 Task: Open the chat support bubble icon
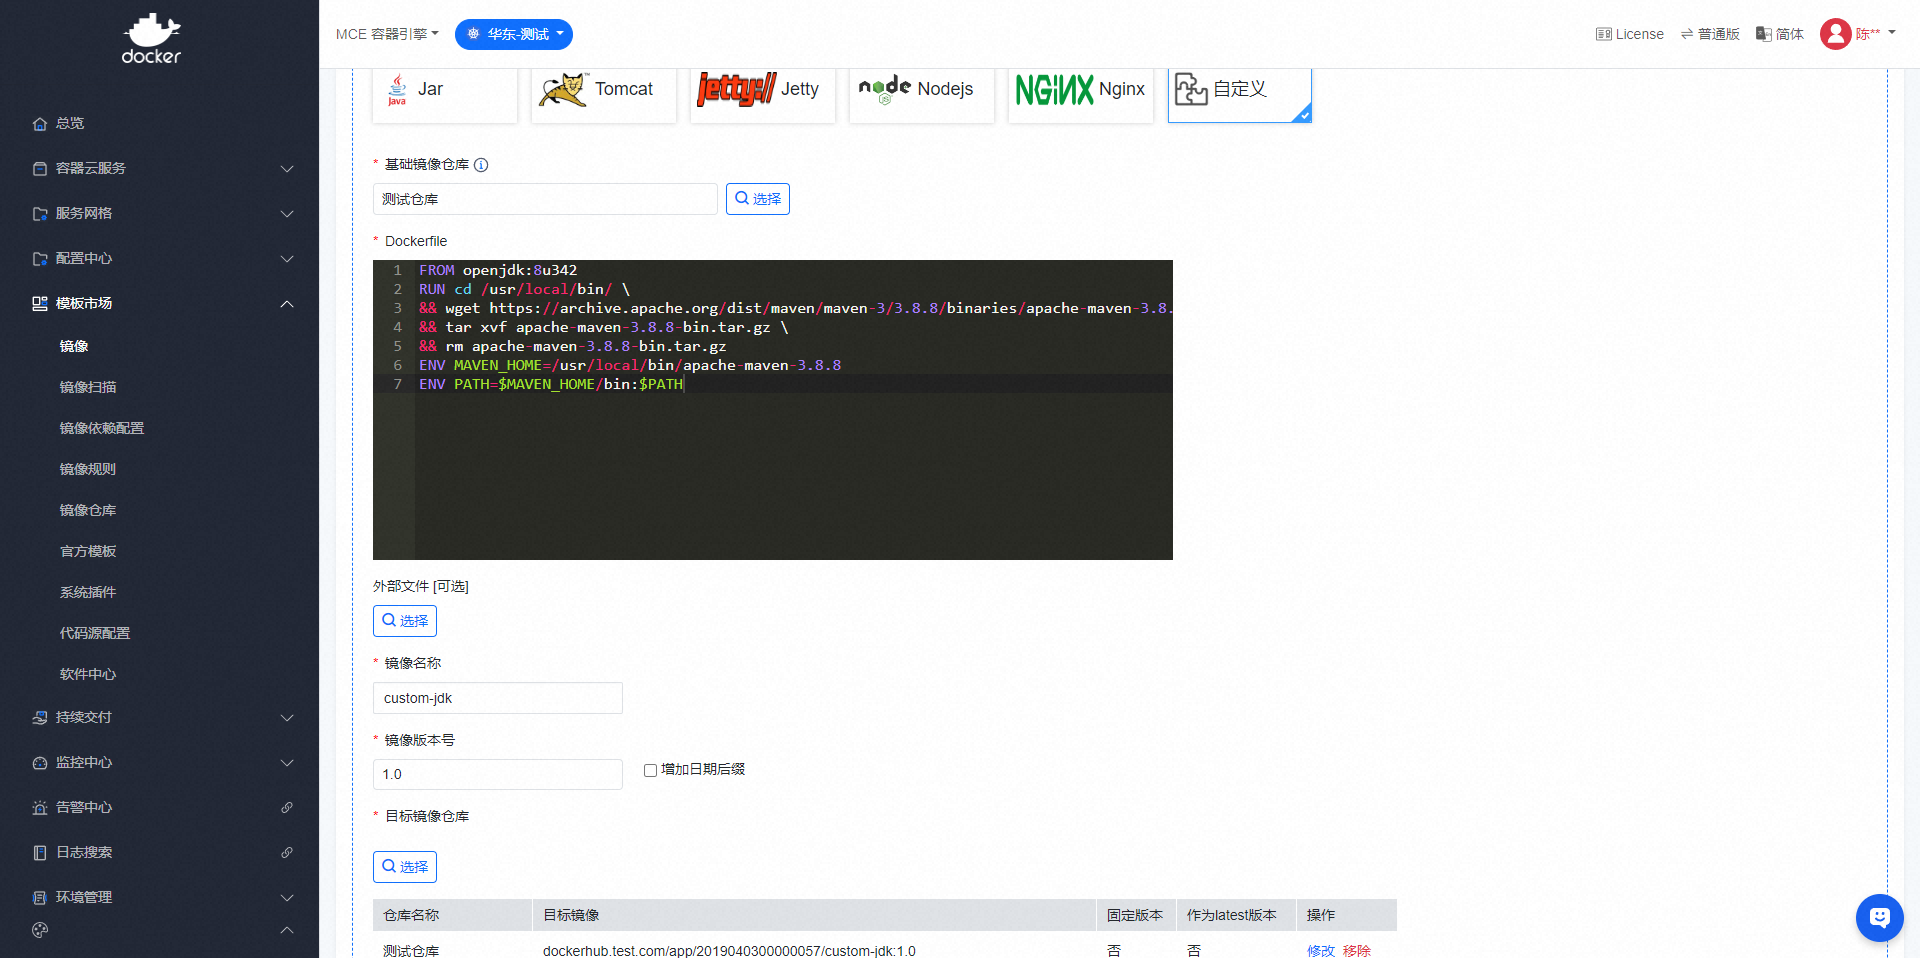[x=1879, y=917]
